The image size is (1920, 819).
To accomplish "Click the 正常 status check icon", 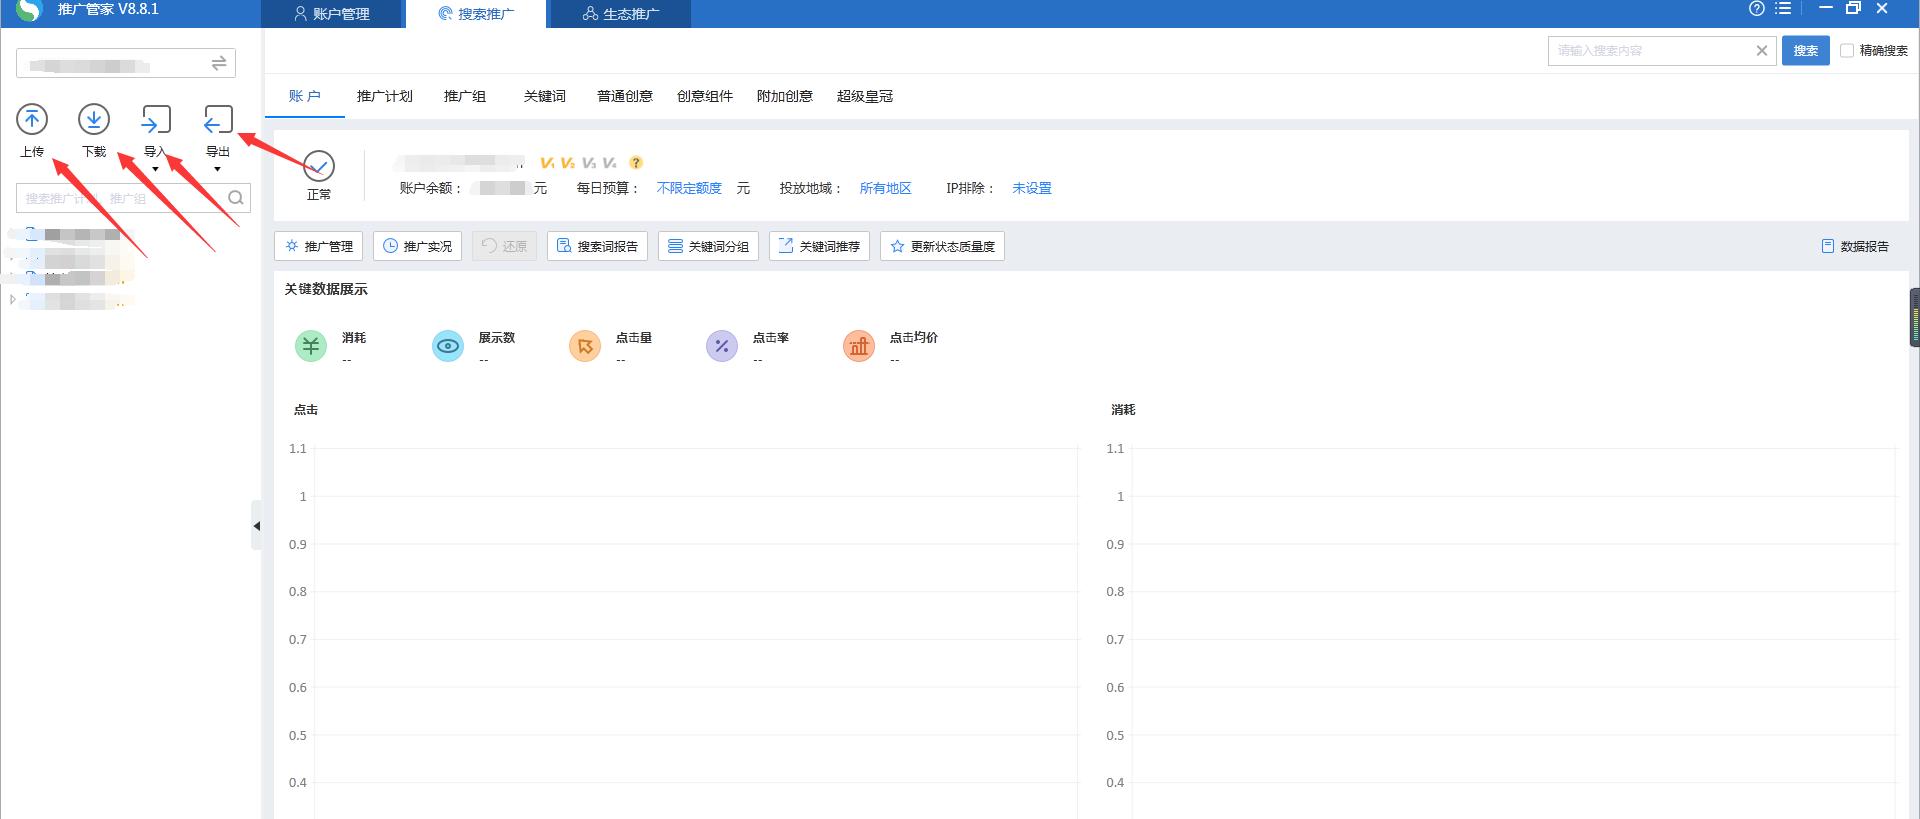I will pos(319,166).
